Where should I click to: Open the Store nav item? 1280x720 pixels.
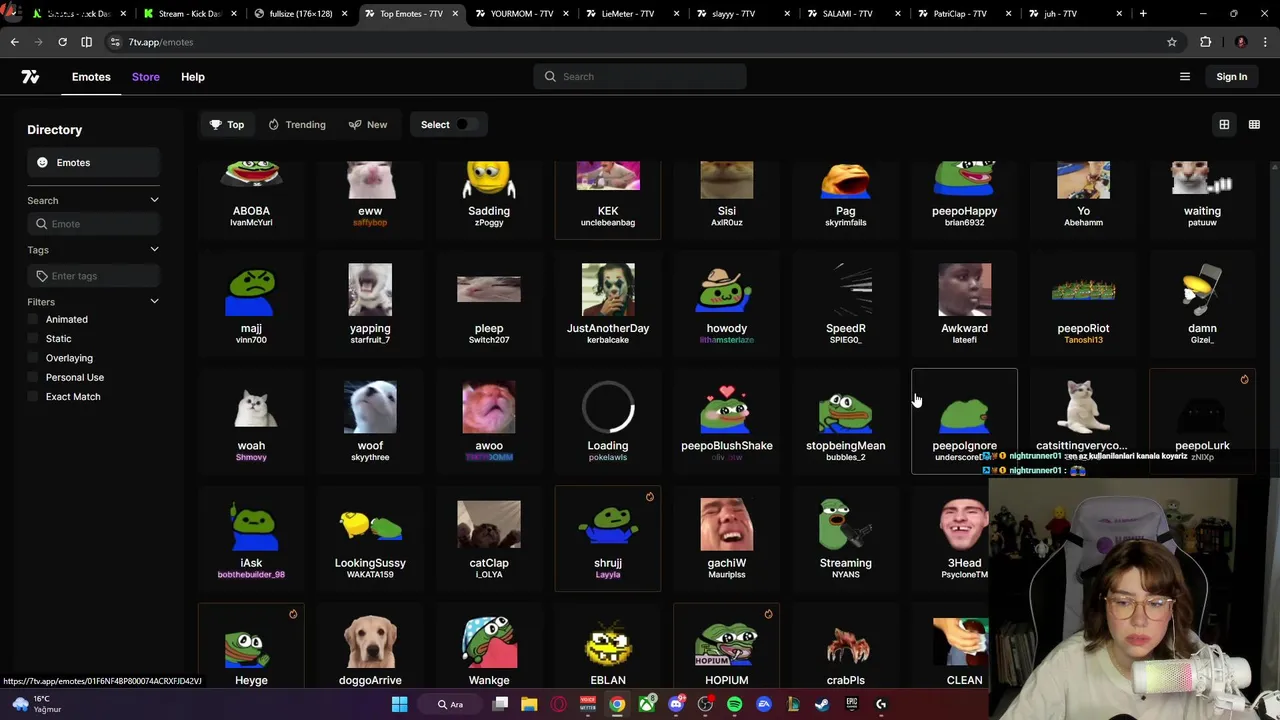145,77
